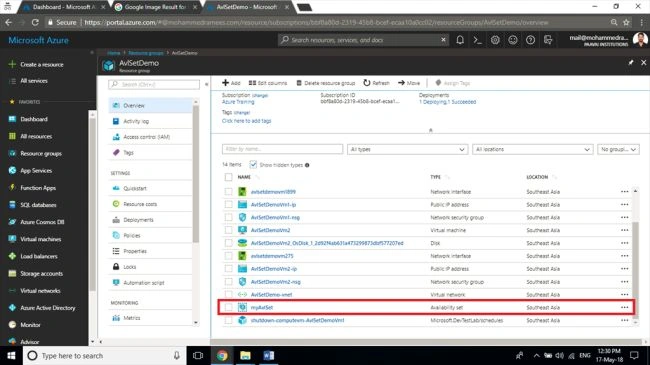The height and width of the screenshot is (365, 650).
Task: Open the directory and subscription filter icon
Action: point(548,40)
